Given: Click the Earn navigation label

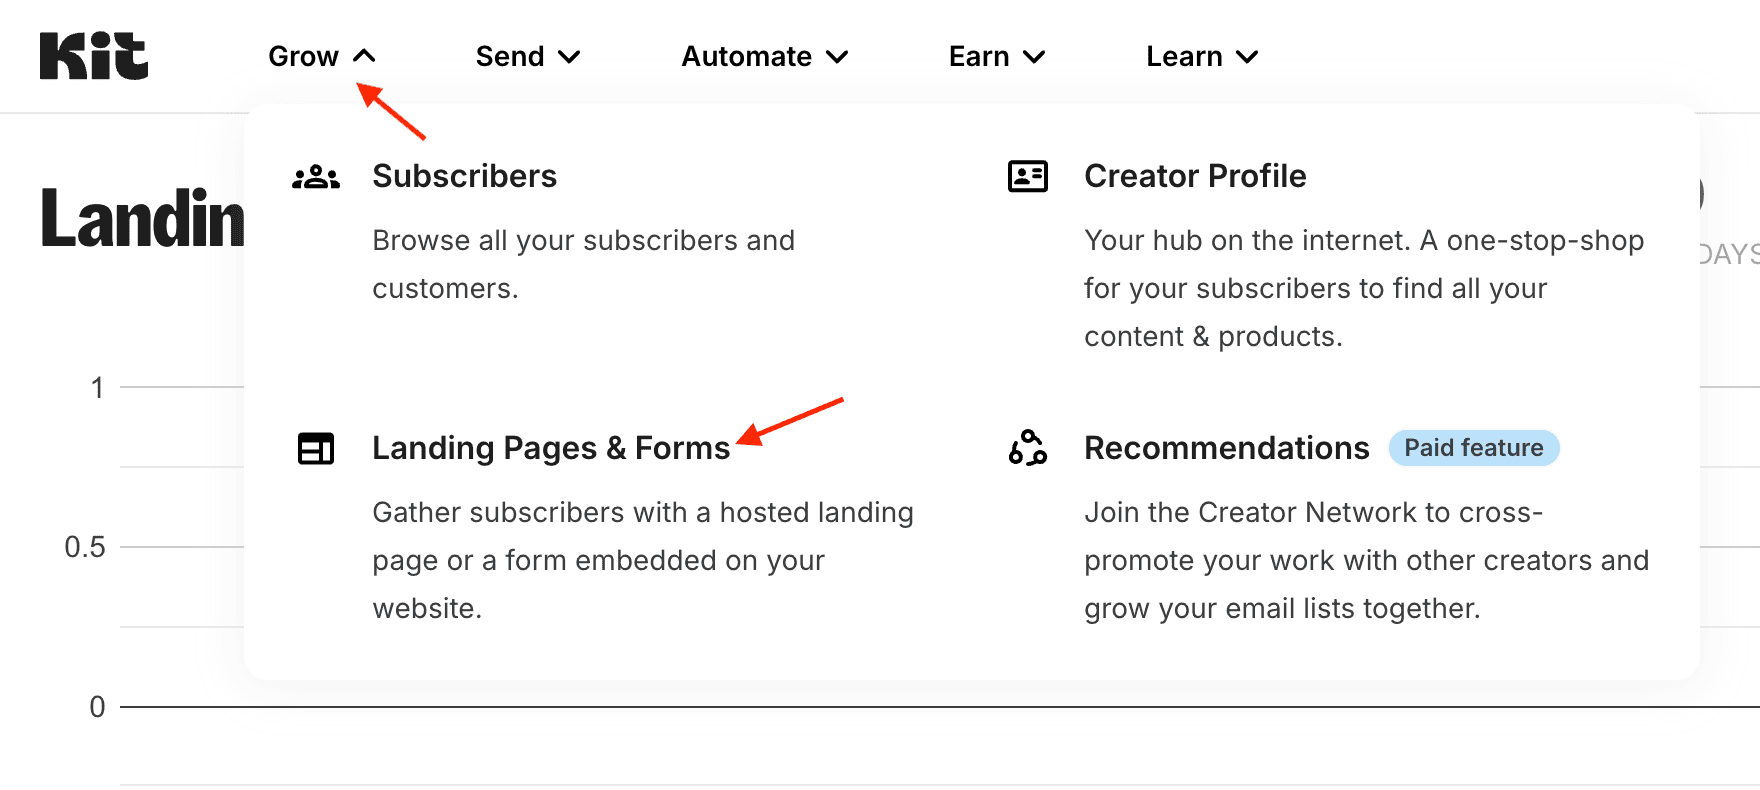Looking at the screenshot, I should tap(978, 56).
